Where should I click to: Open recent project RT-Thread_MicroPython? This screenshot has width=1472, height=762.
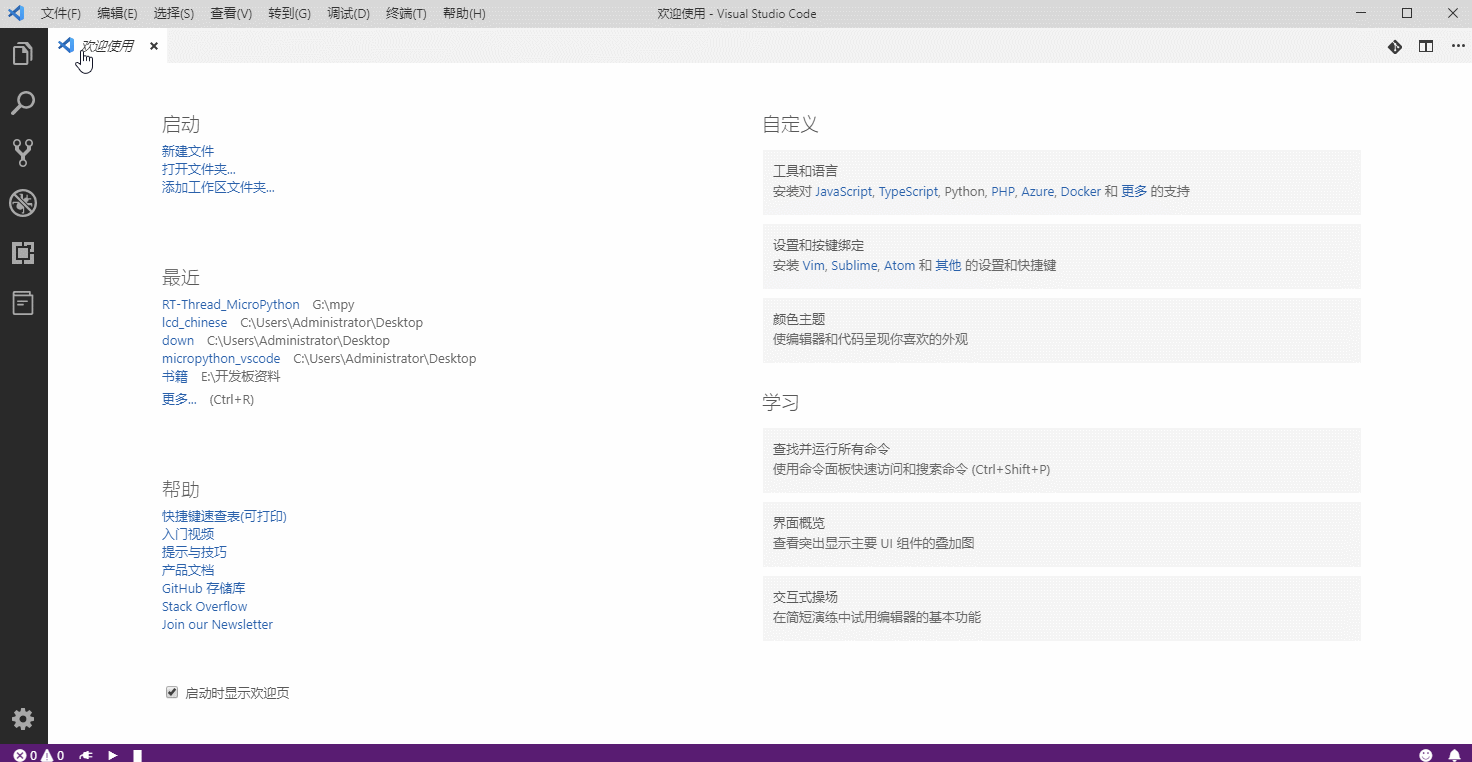pos(230,304)
